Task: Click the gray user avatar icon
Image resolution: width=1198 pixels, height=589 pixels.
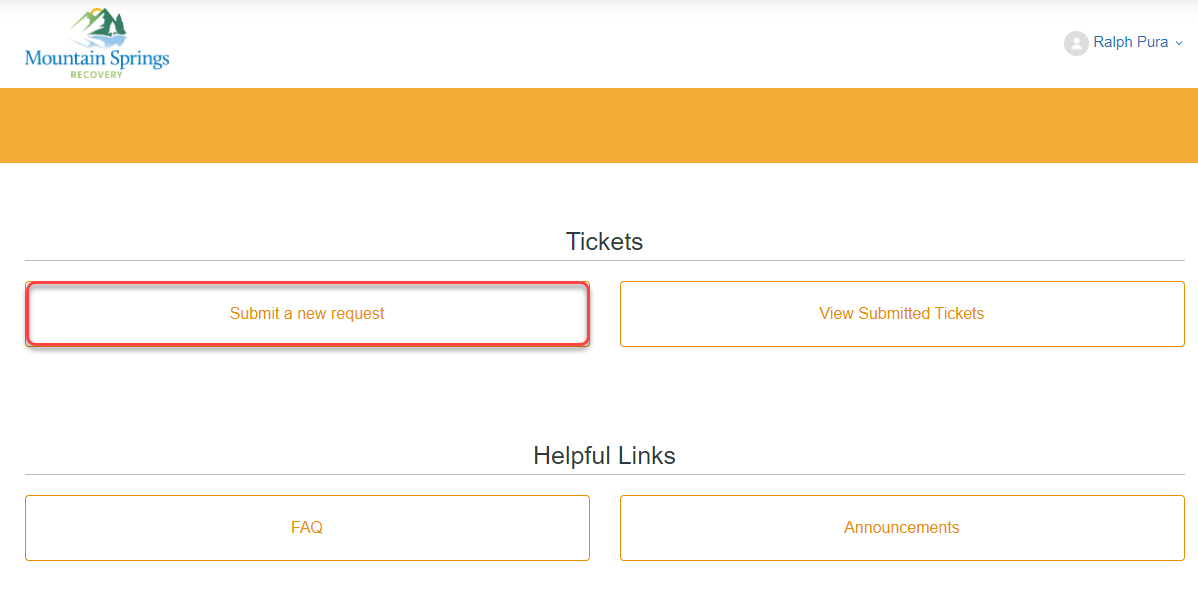Action: coord(1076,43)
